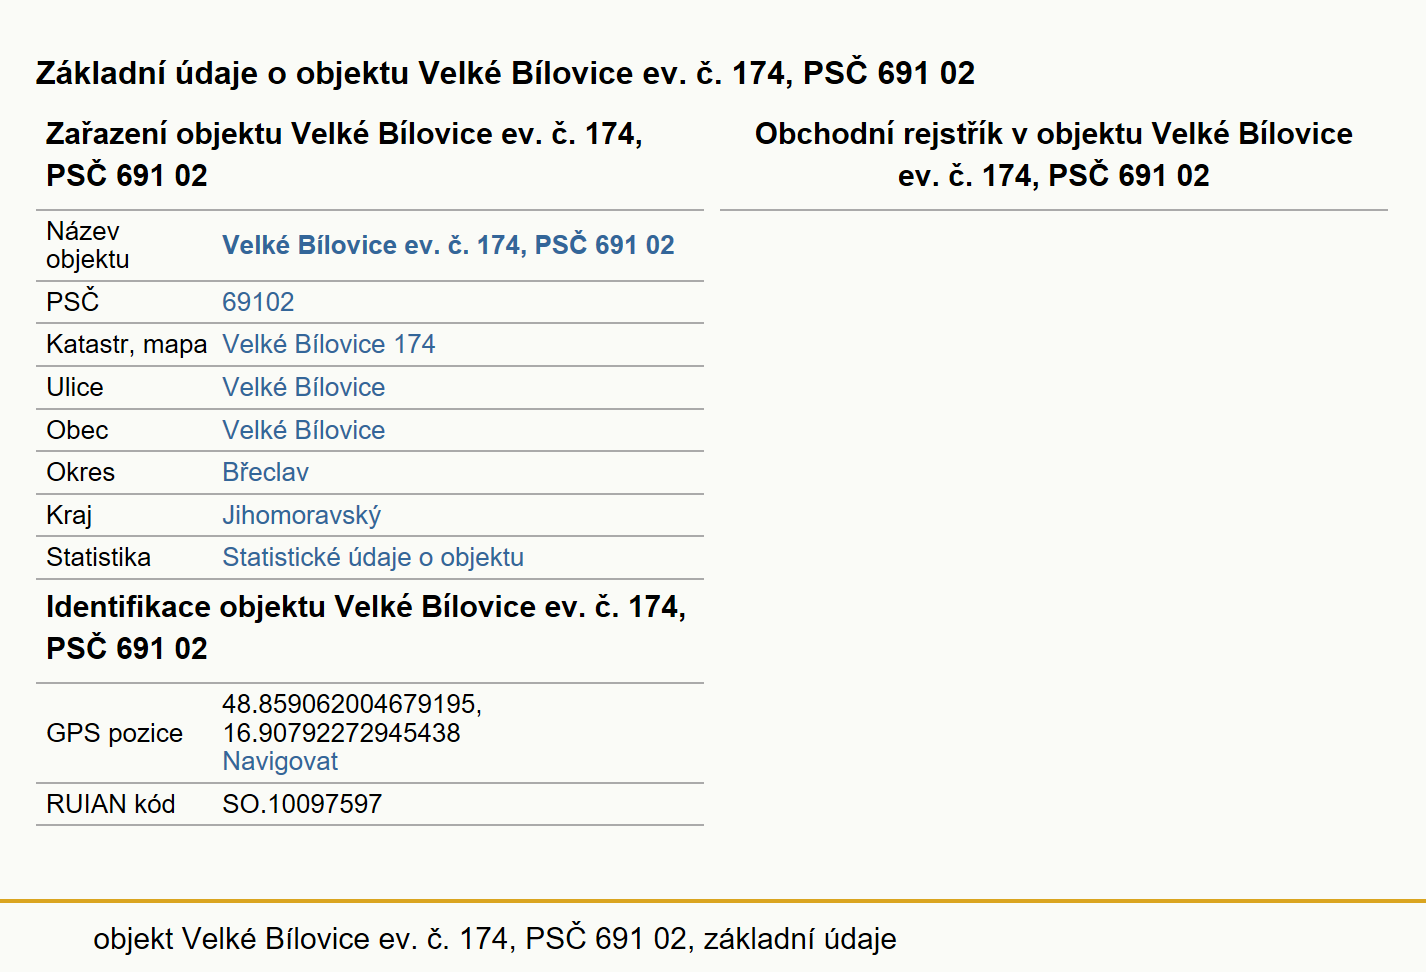Viewport: 1426px width, 972px height.
Task: Click the main Základní údaje o objektu heading
Action: click(x=505, y=73)
